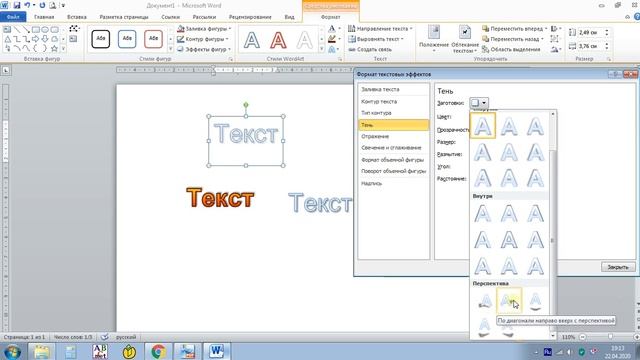Select the oval shape in shapes gallery

click(x=44, y=30)
